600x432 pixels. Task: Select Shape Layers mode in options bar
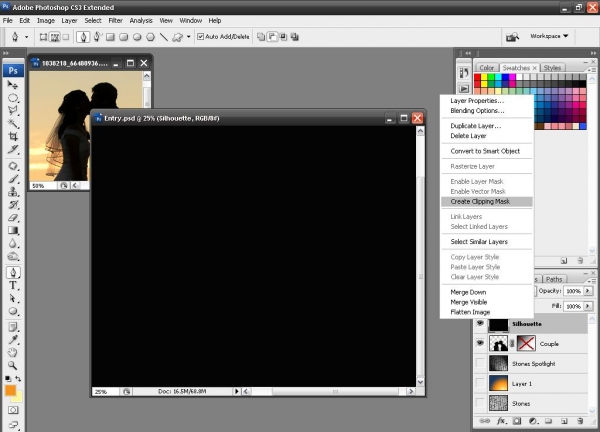click(x=43, y=37)
